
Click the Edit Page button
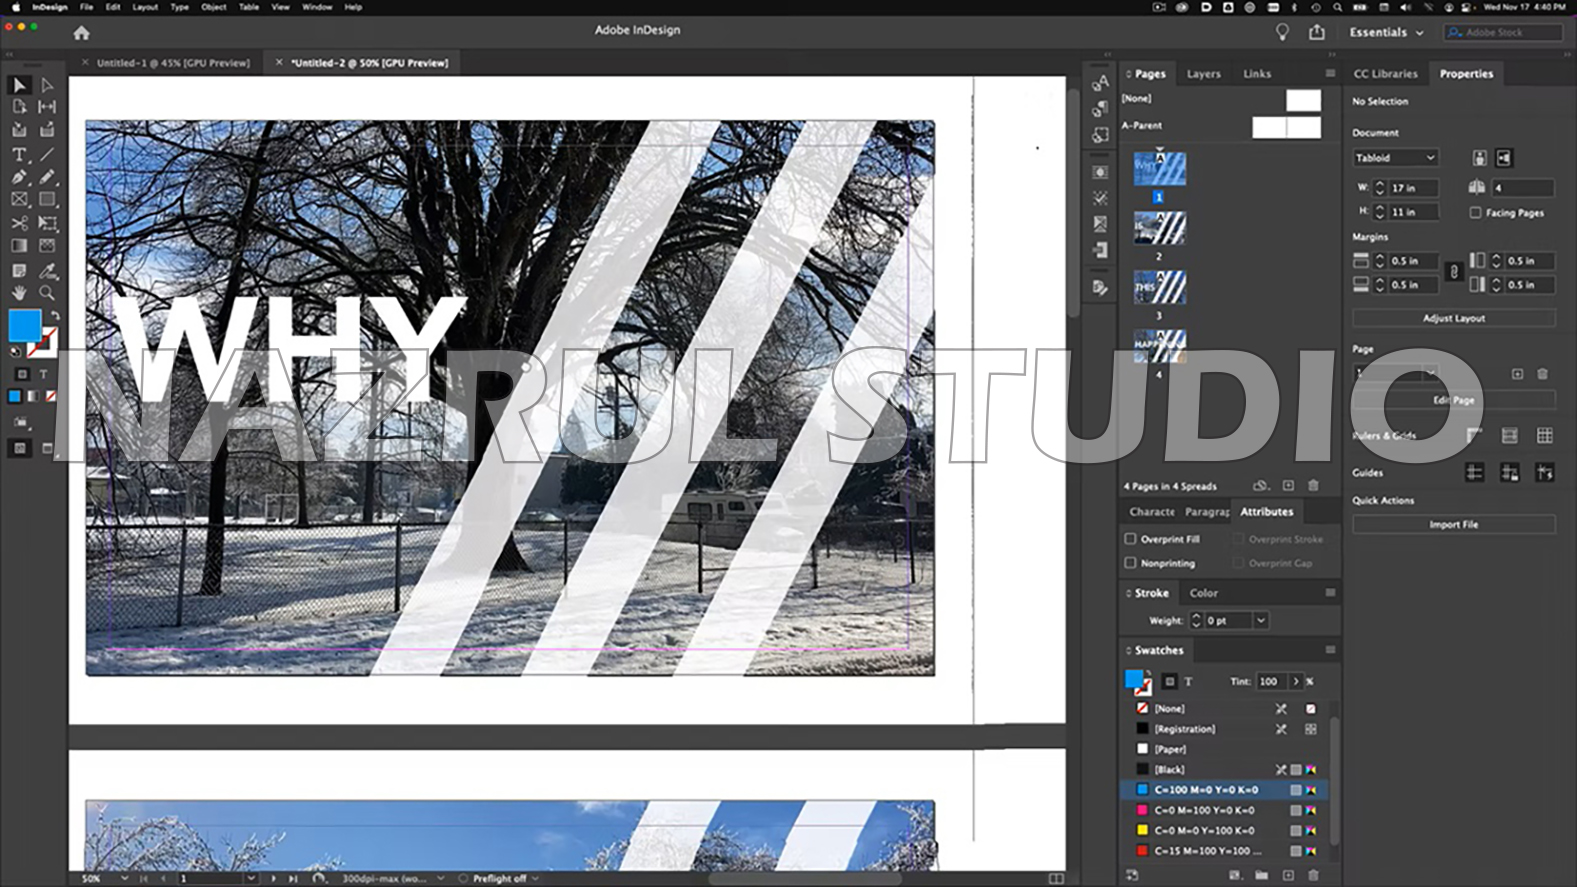point(1454,400)
